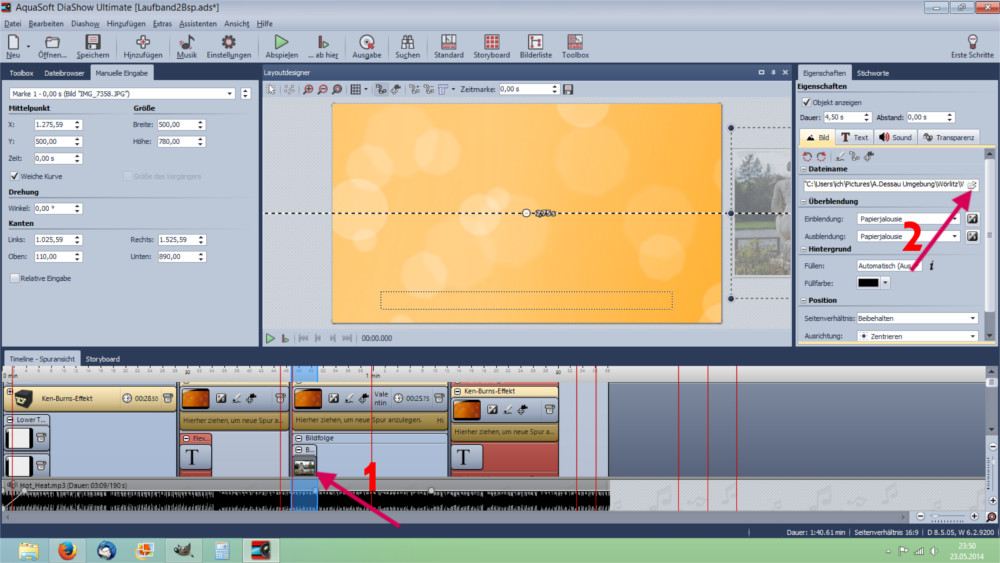The height and width of the screenshot is (563, 1000).
Task: Open the Bilderliste view icon
Action: (533, 45)
